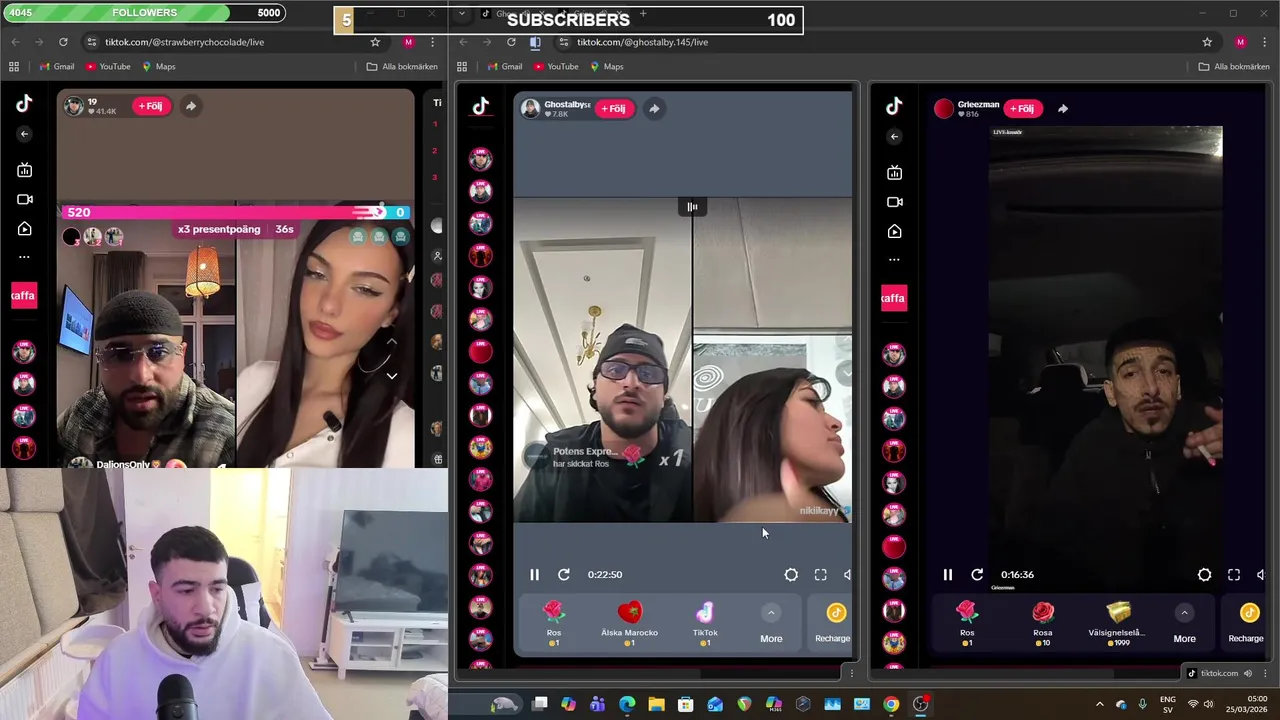
Task: Open Alla bokmärken folder in left window
Action: coord(402,66)
